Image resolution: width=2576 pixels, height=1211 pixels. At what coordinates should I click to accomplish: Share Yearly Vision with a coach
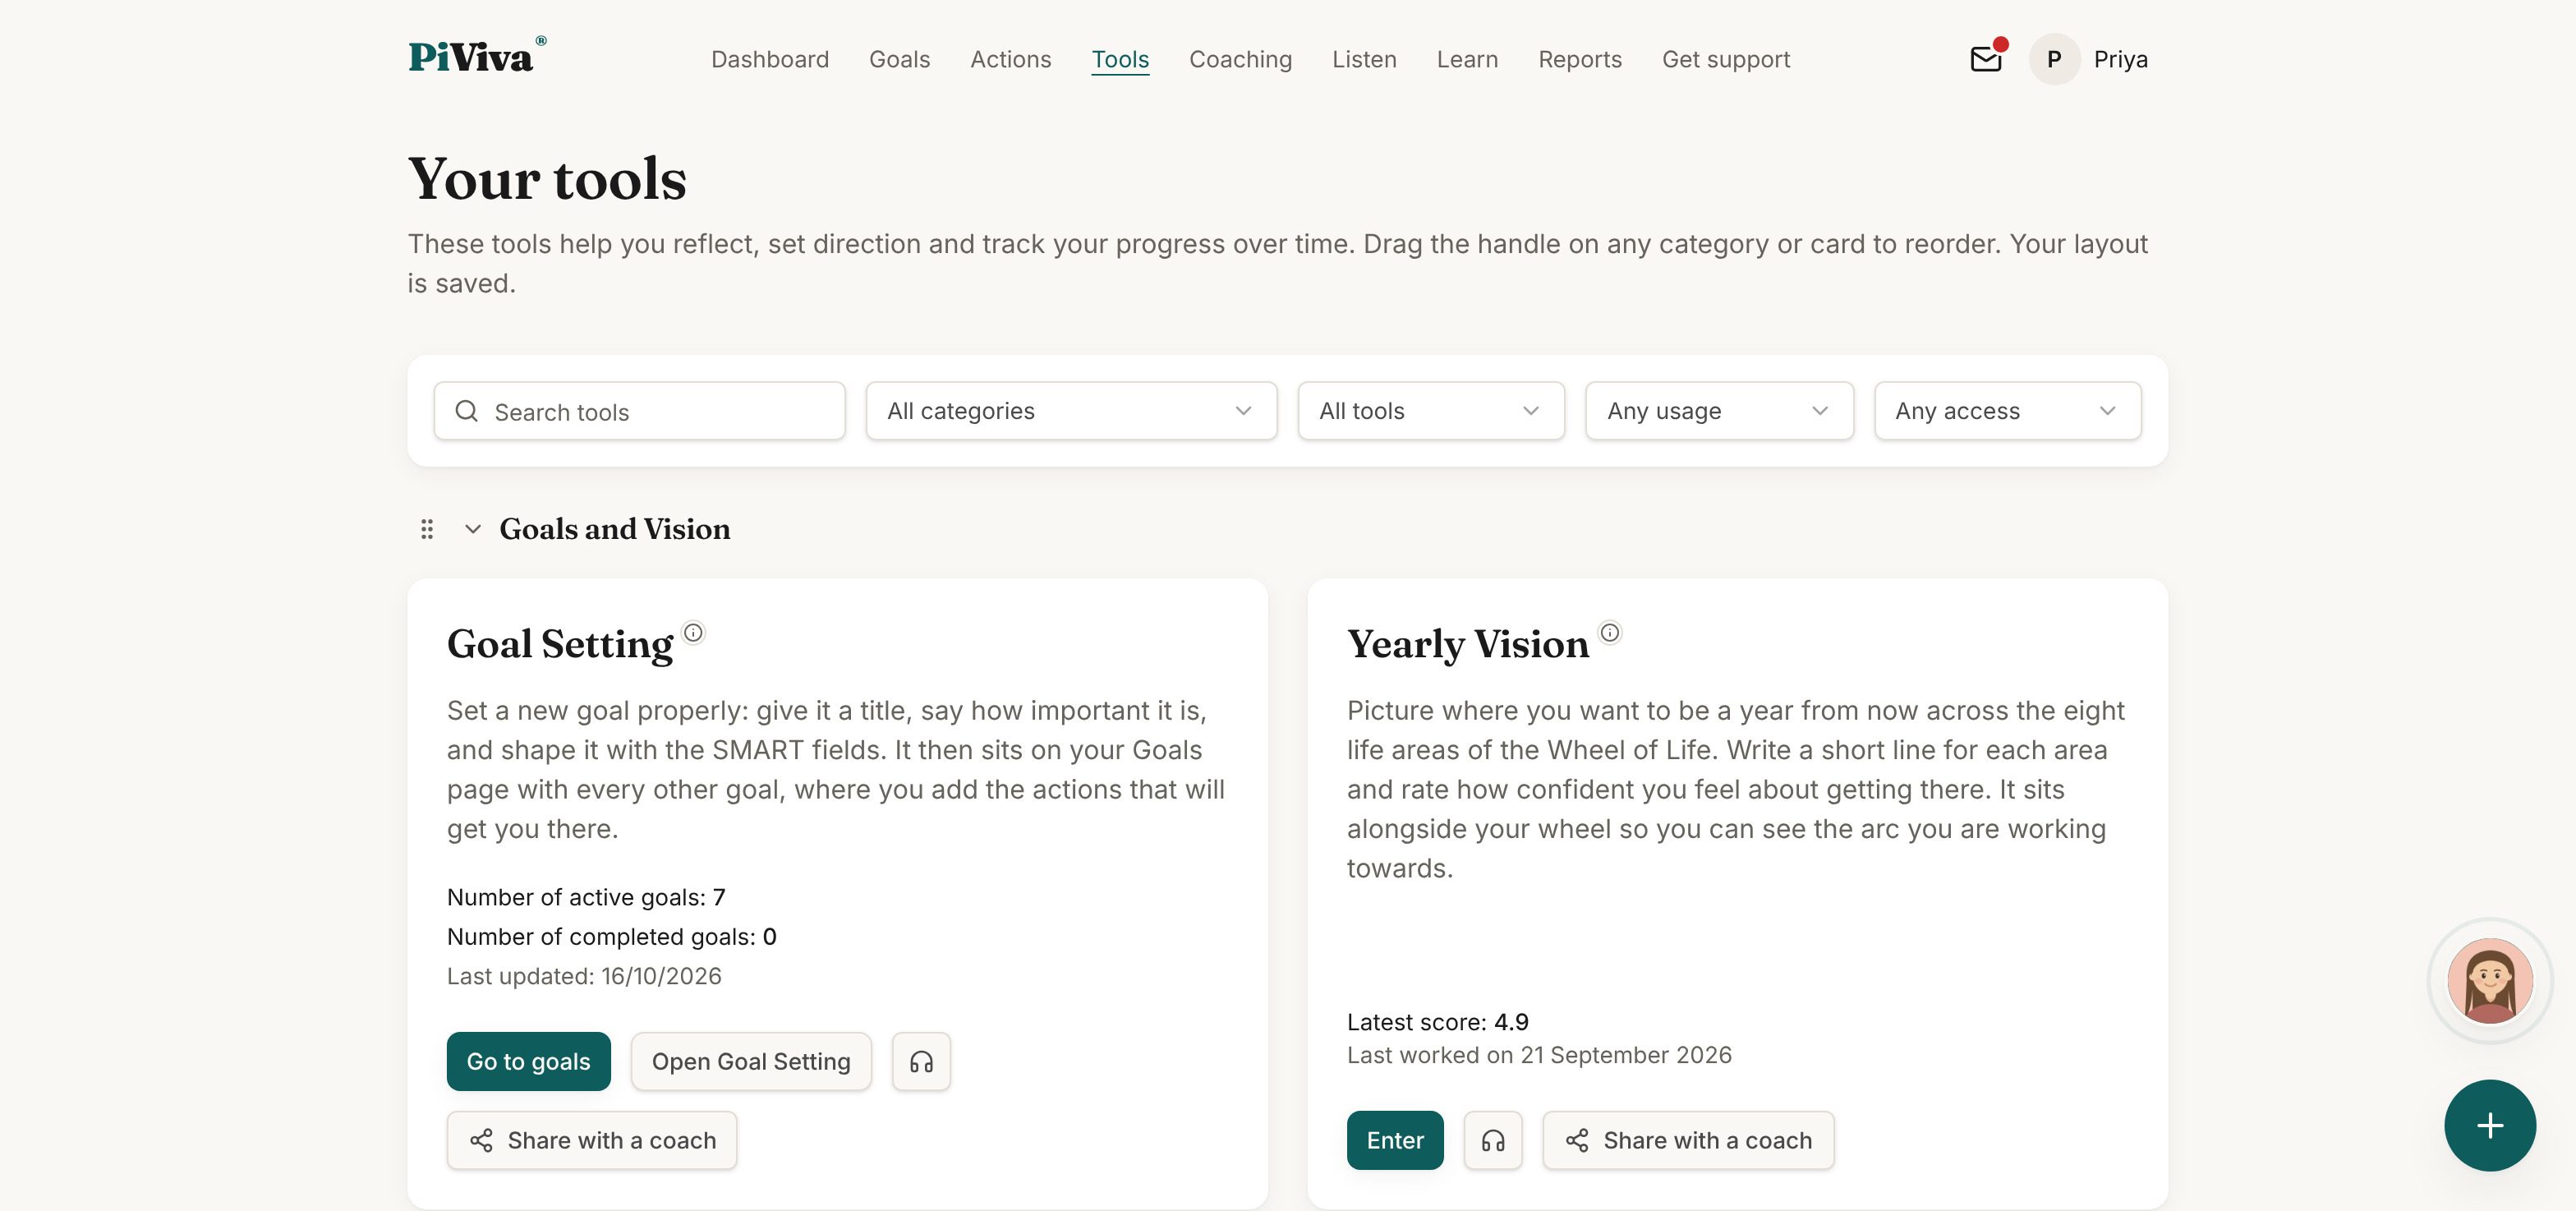pos(1688,1140)
